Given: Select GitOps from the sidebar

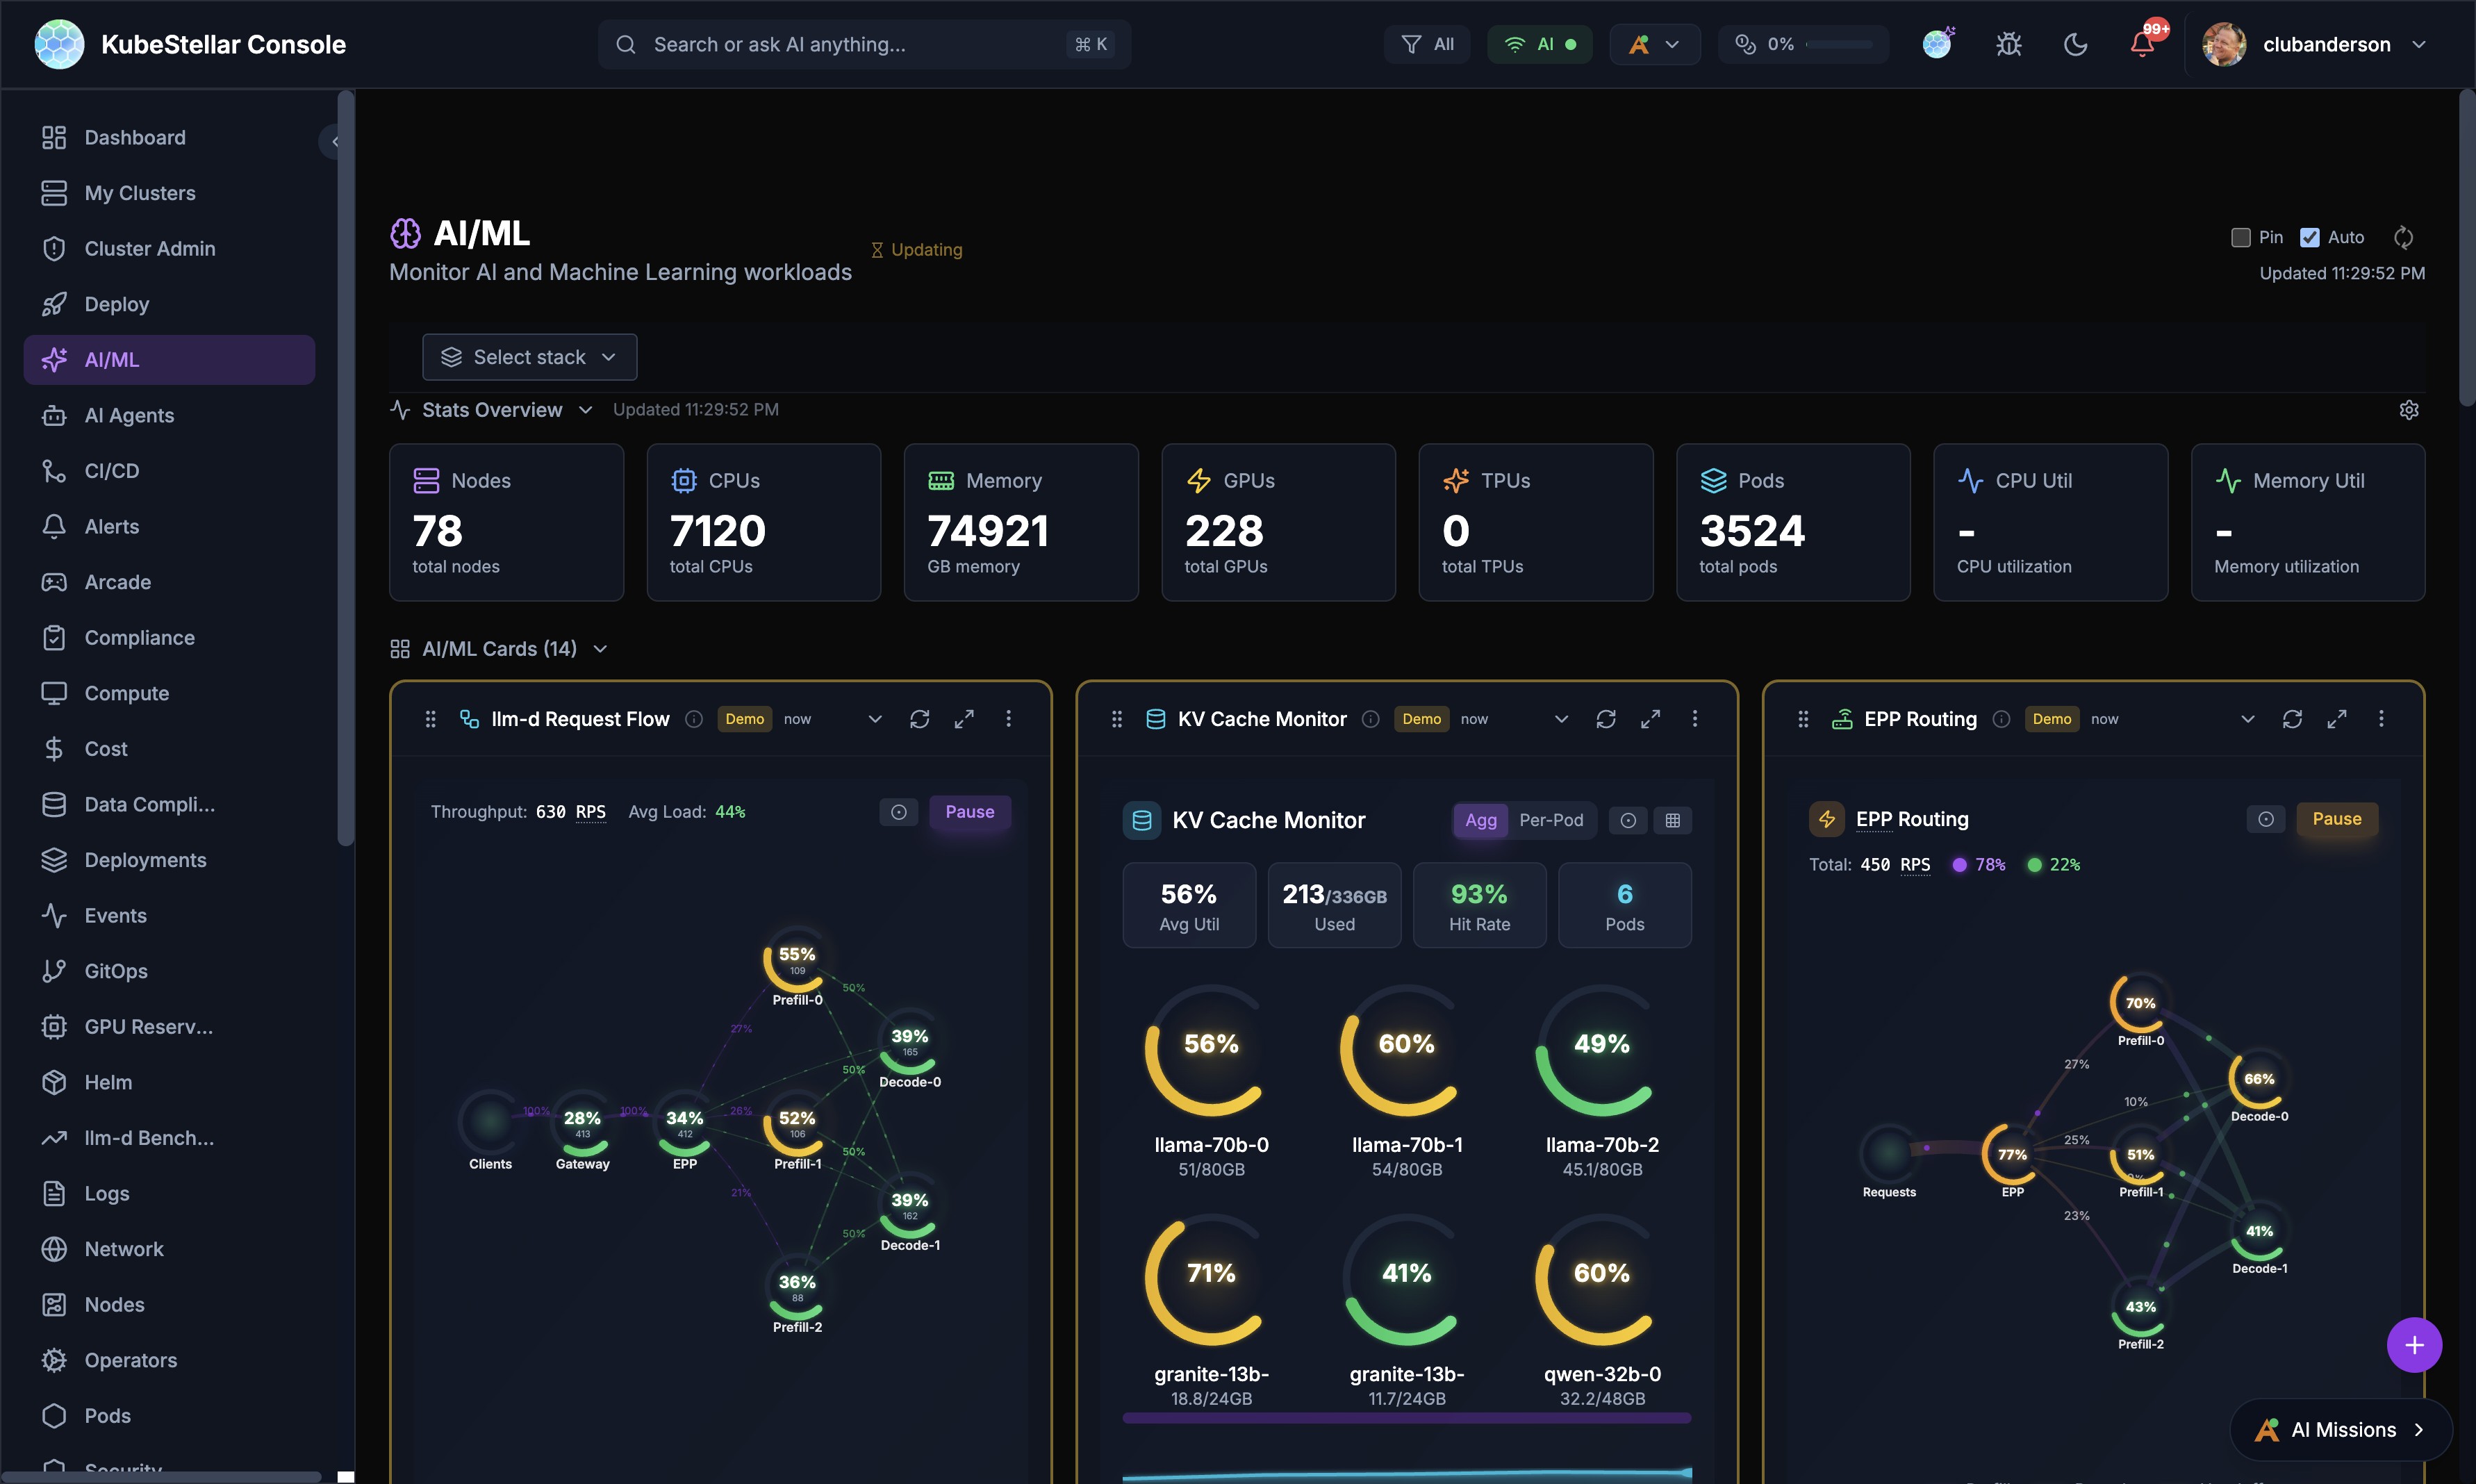Looking at the screenshot, I should pos(115,970).
